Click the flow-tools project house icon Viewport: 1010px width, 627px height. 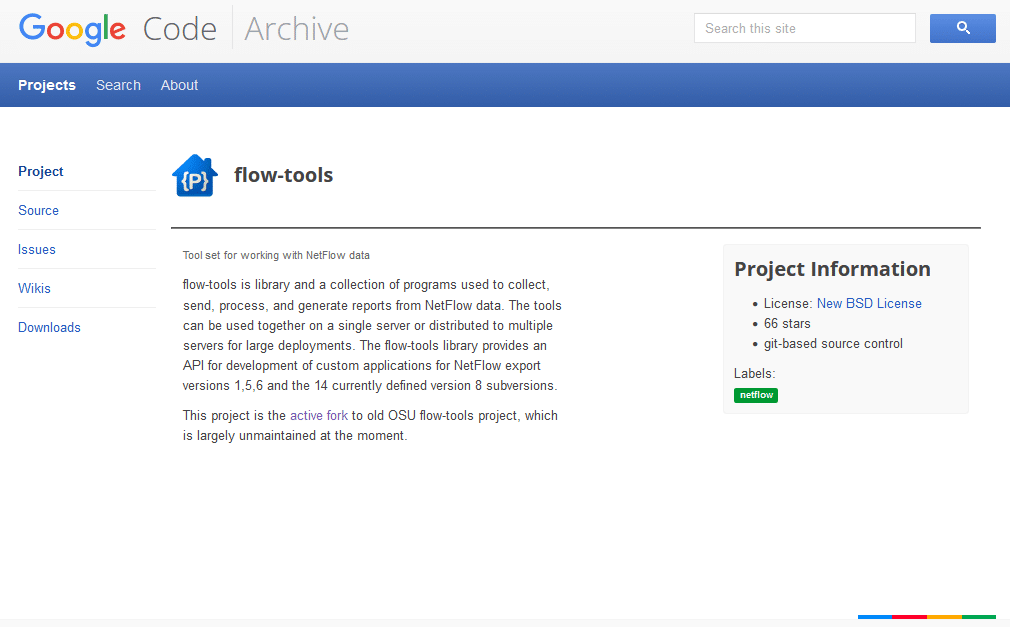pyautogui.click(x=195, y=175)
